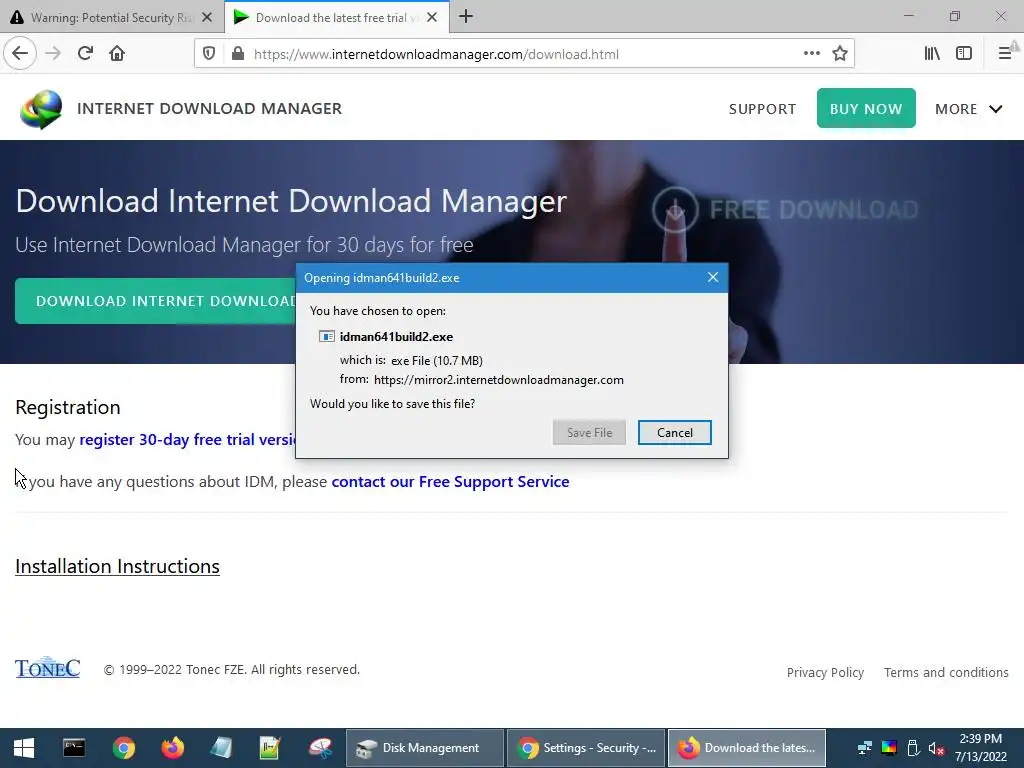Click the forward navigation arrow
This screenshot has height=768, width=1024.
coord(53,54)
